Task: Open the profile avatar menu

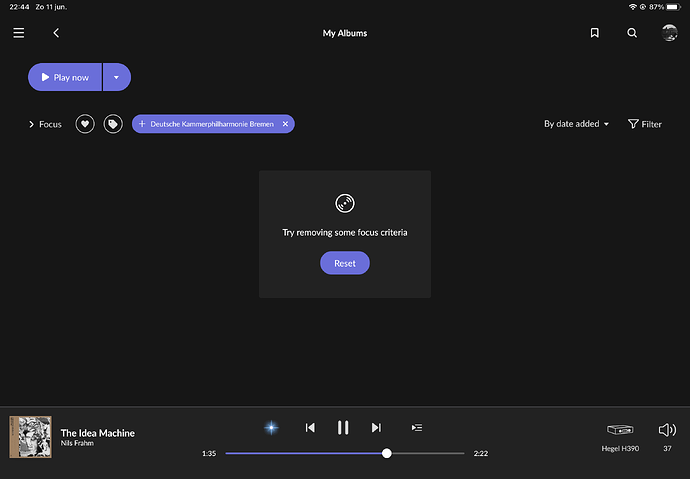Action: 669,33
